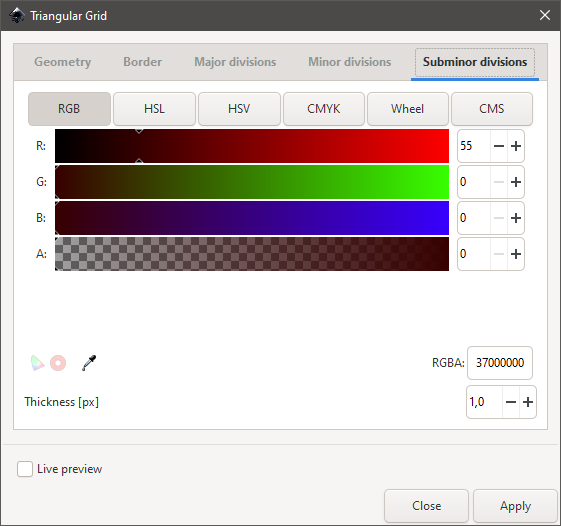This screenshot has height=526, width=561.
Task: Decrease the Thickness value with minus
Action: click(511, 402)
